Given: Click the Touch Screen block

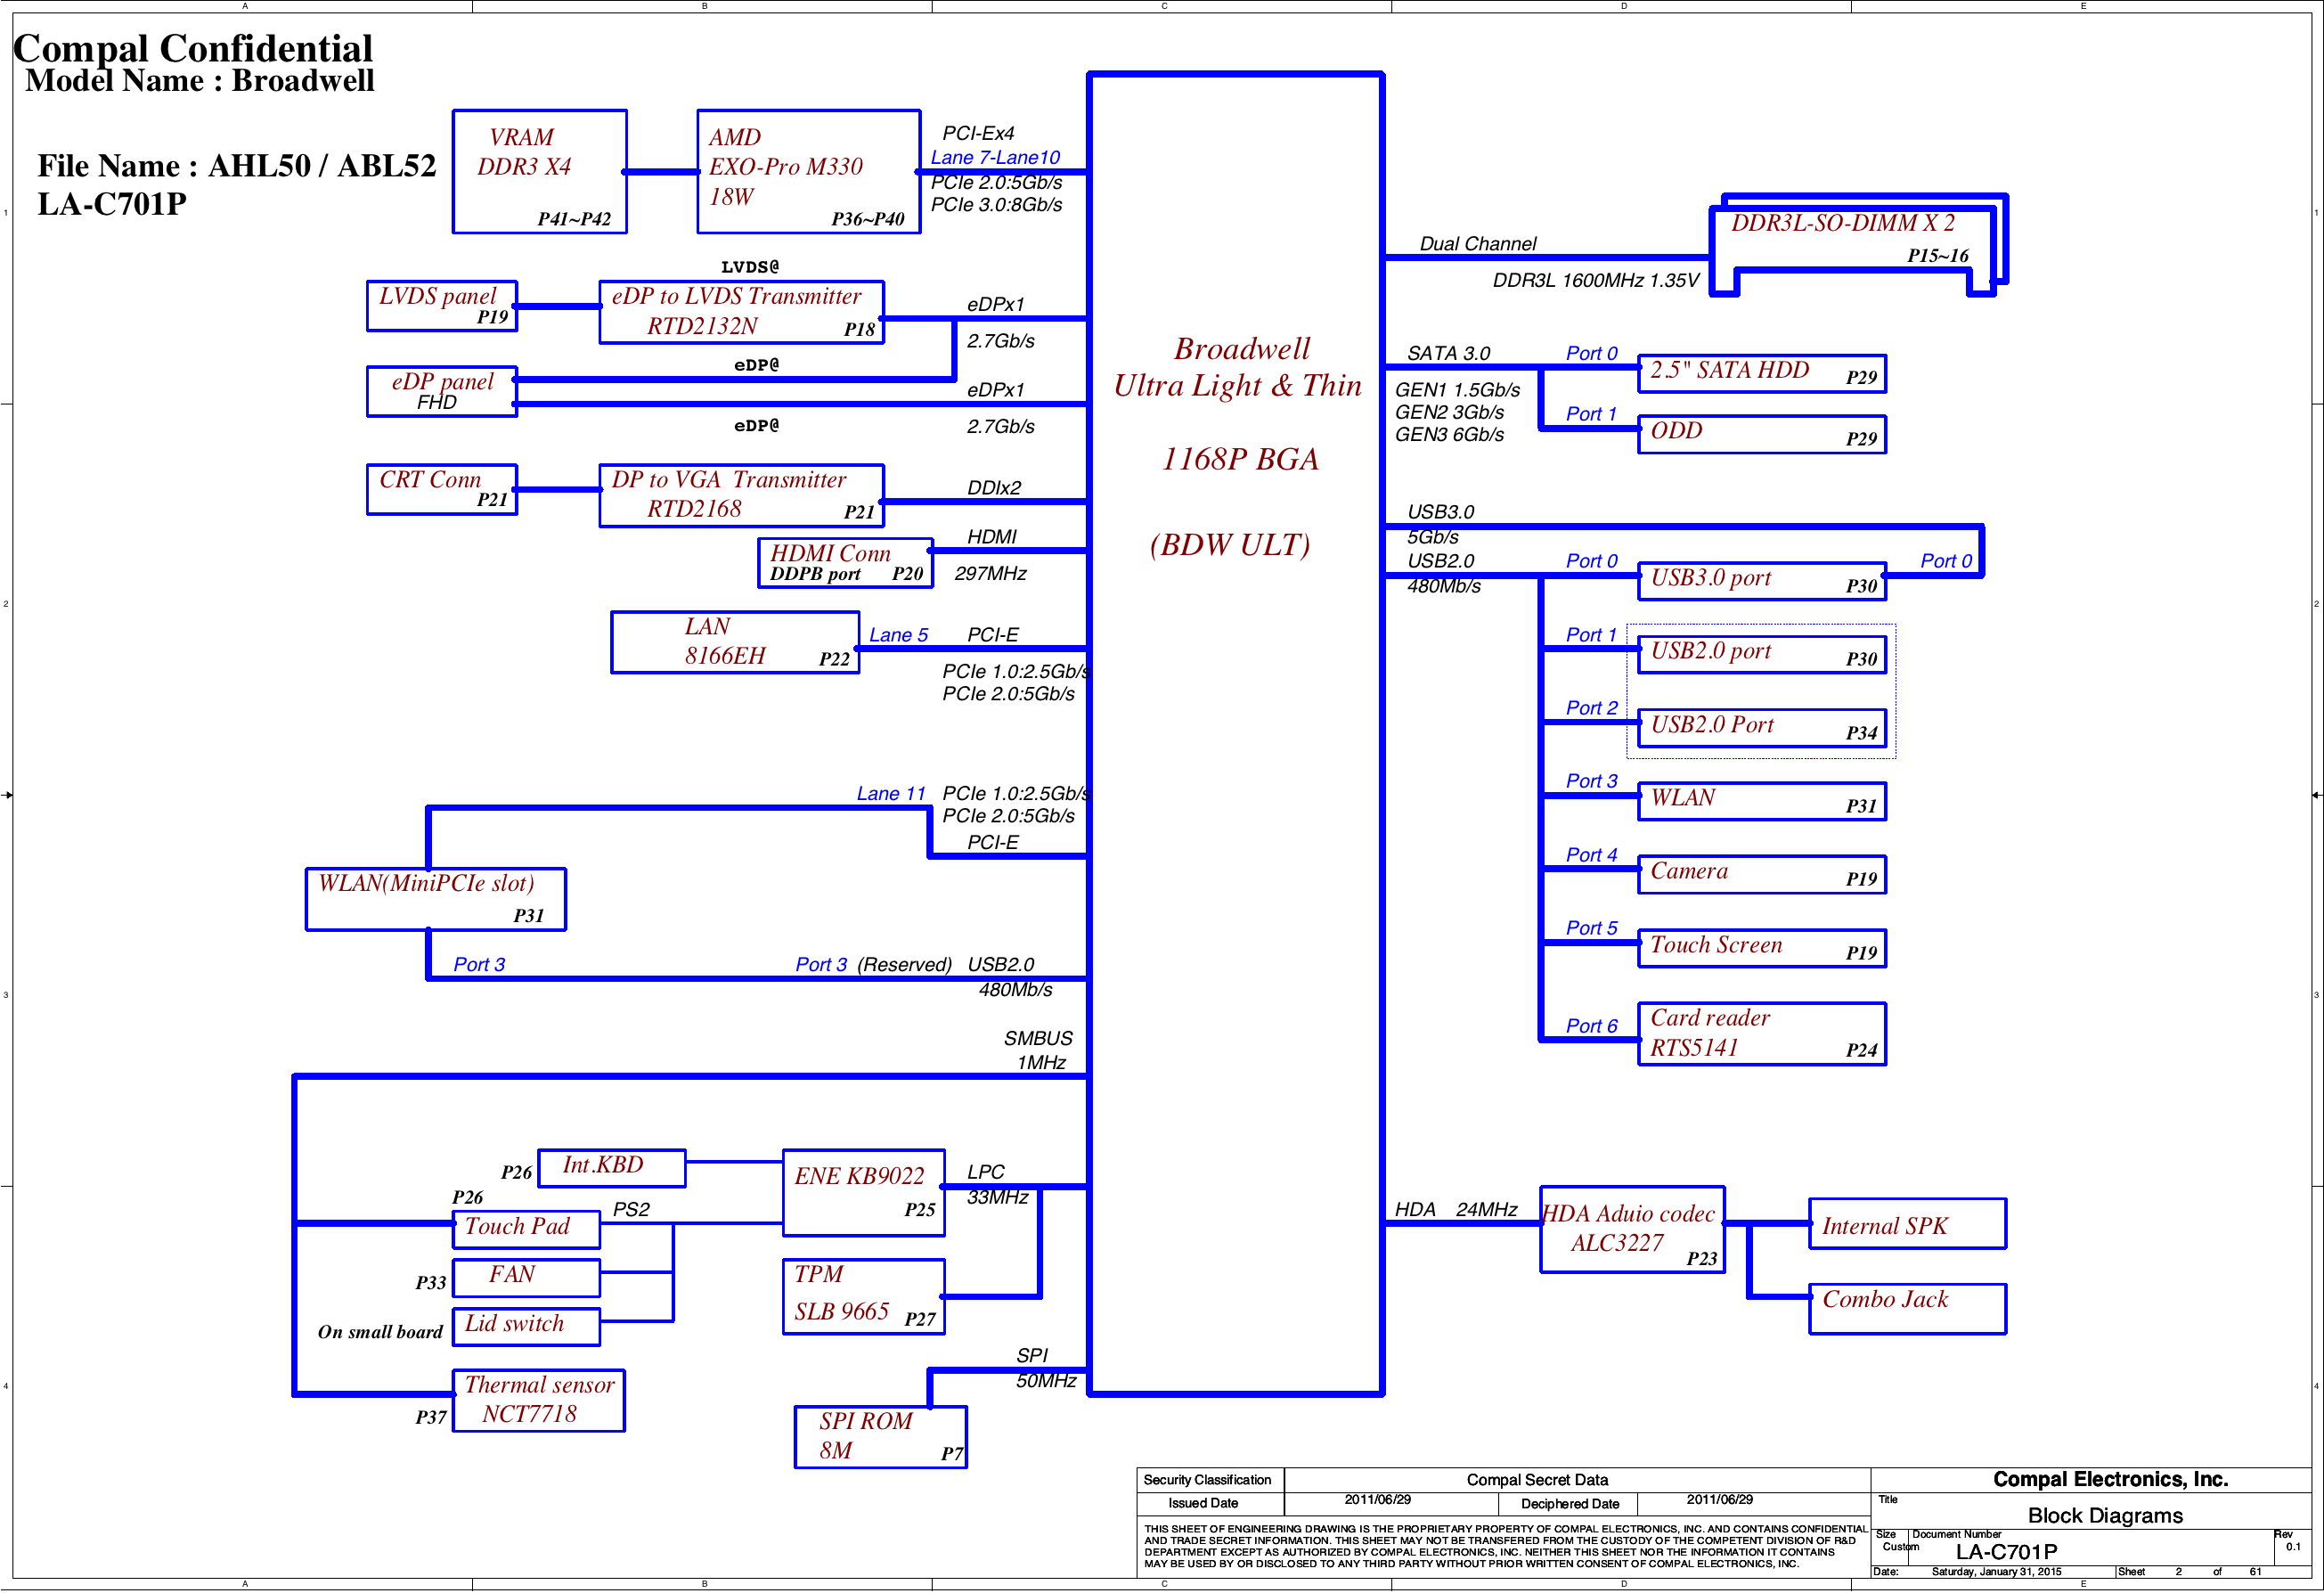Looking at the screenshot, I should coord(1761,947).
